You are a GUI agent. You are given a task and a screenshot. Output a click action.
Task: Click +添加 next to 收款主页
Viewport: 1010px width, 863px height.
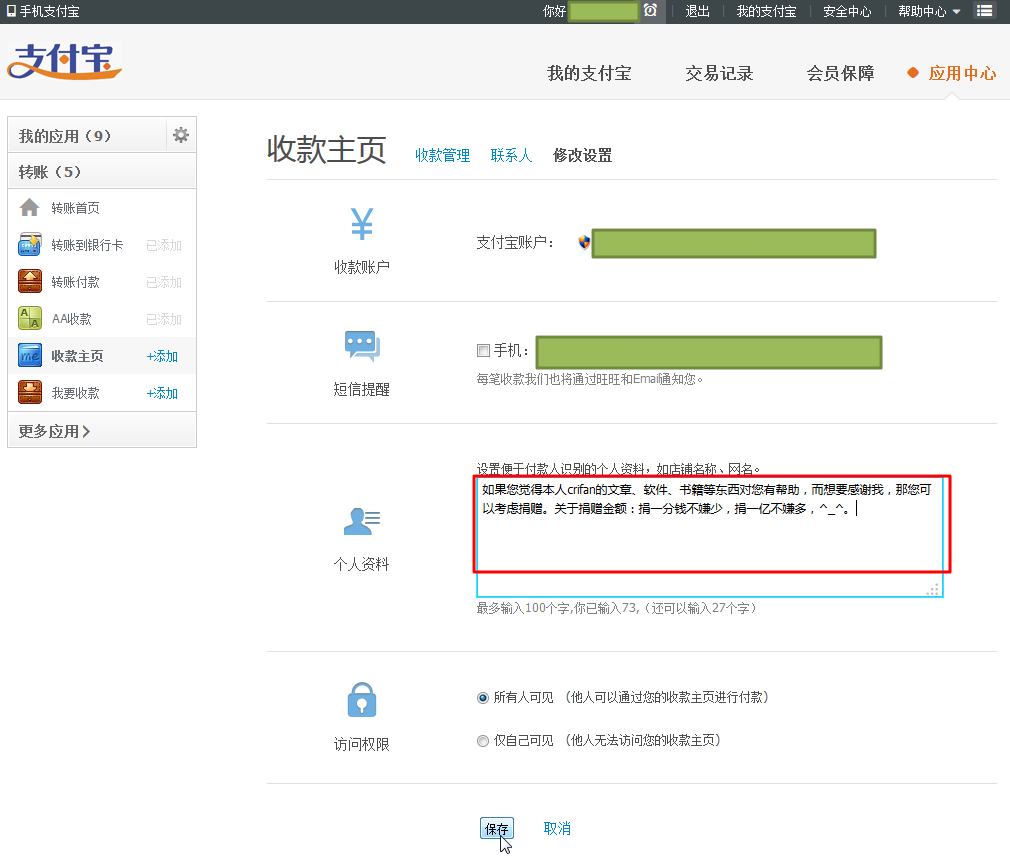(x=162, y=356)
